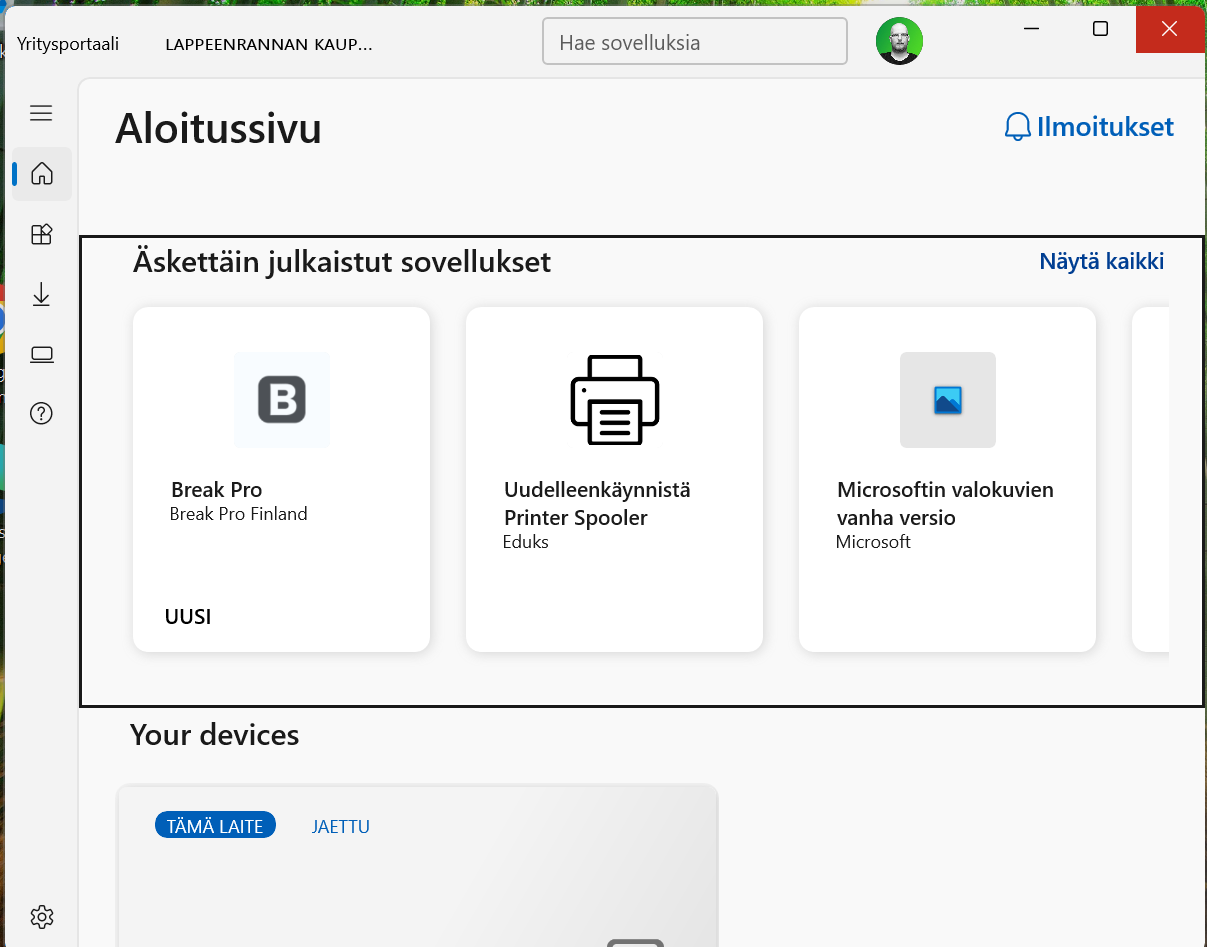Viewport: 1207px width, 947px height.
Task: Click the Aloitussivu page heading
Action: (219, 129)
